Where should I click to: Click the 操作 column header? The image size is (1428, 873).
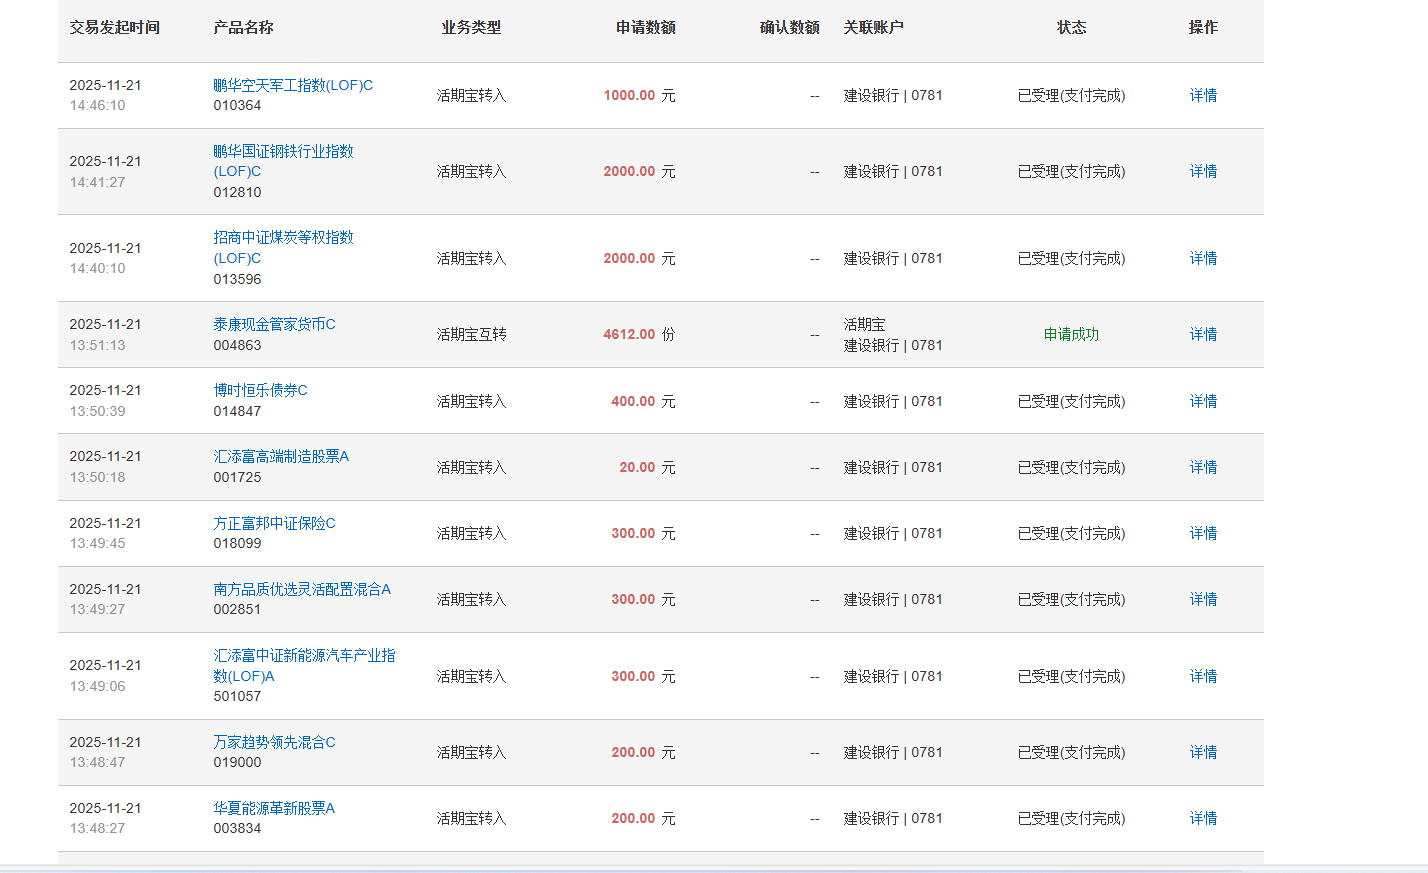1203,27
